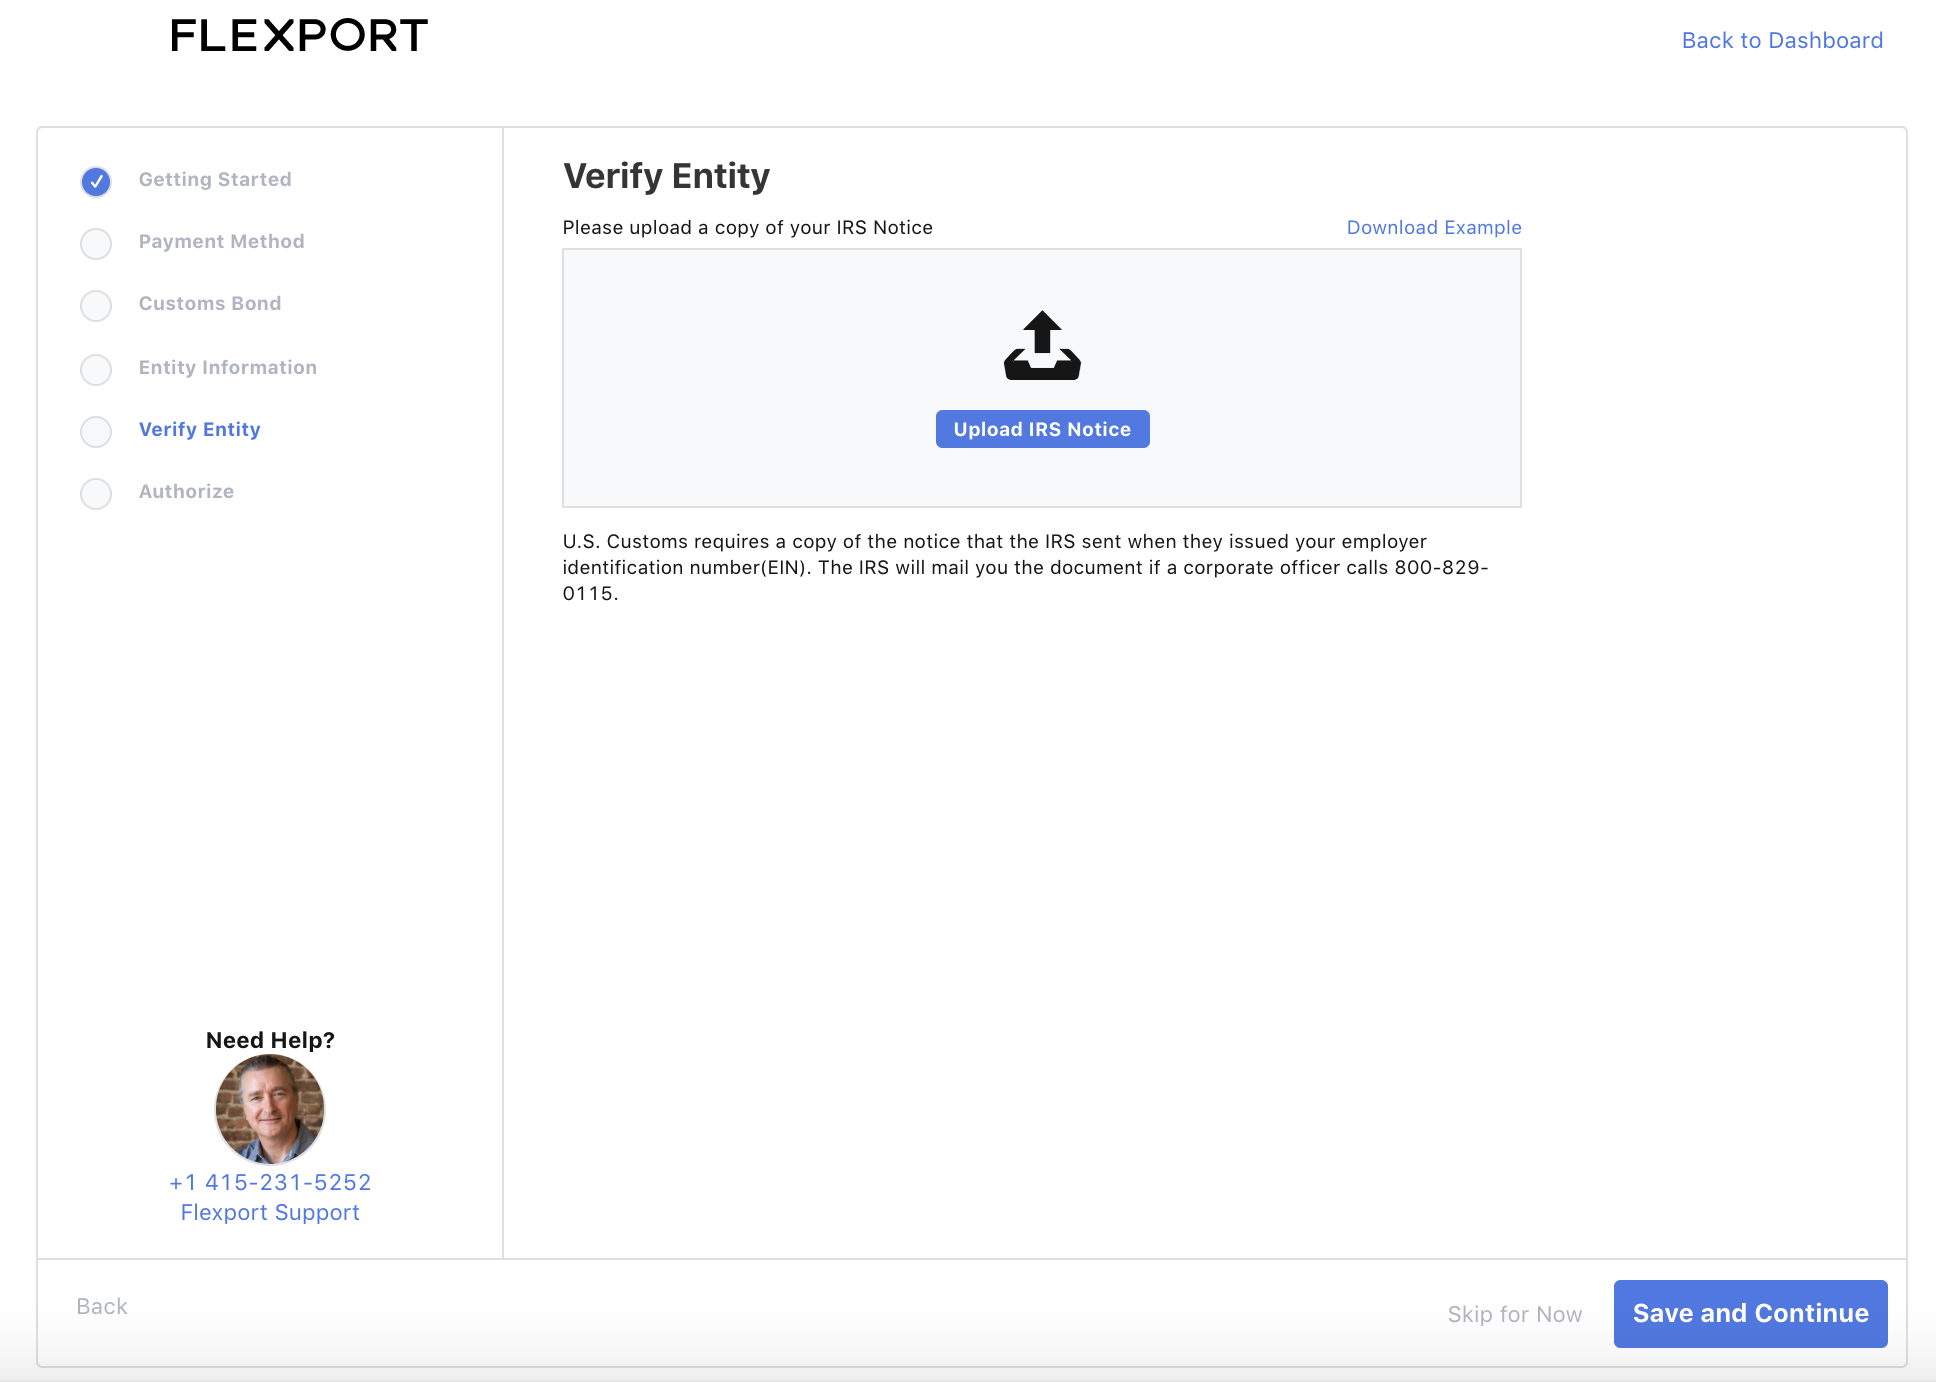Viewport: 1936px width, 1382px height.
Task: Click the Getting Started completed checkmark circle
Action: point(96,181)
